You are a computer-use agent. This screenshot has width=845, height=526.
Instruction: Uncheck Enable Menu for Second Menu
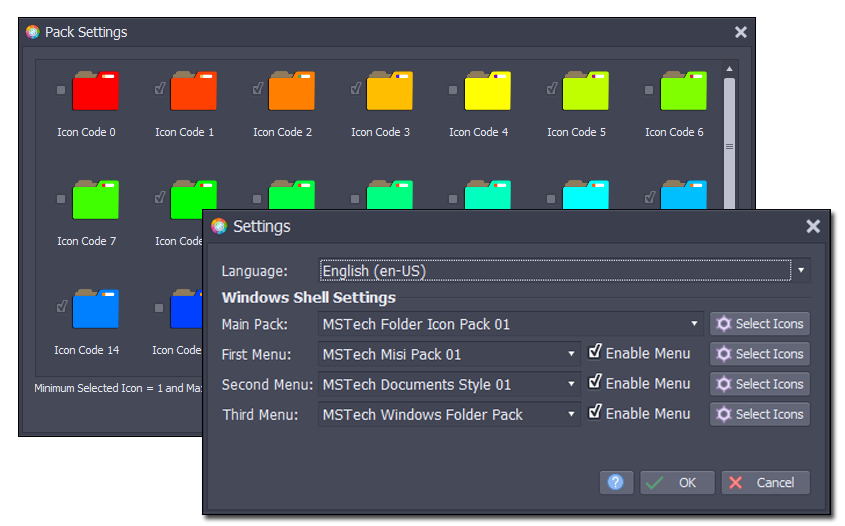click(595, 383)
